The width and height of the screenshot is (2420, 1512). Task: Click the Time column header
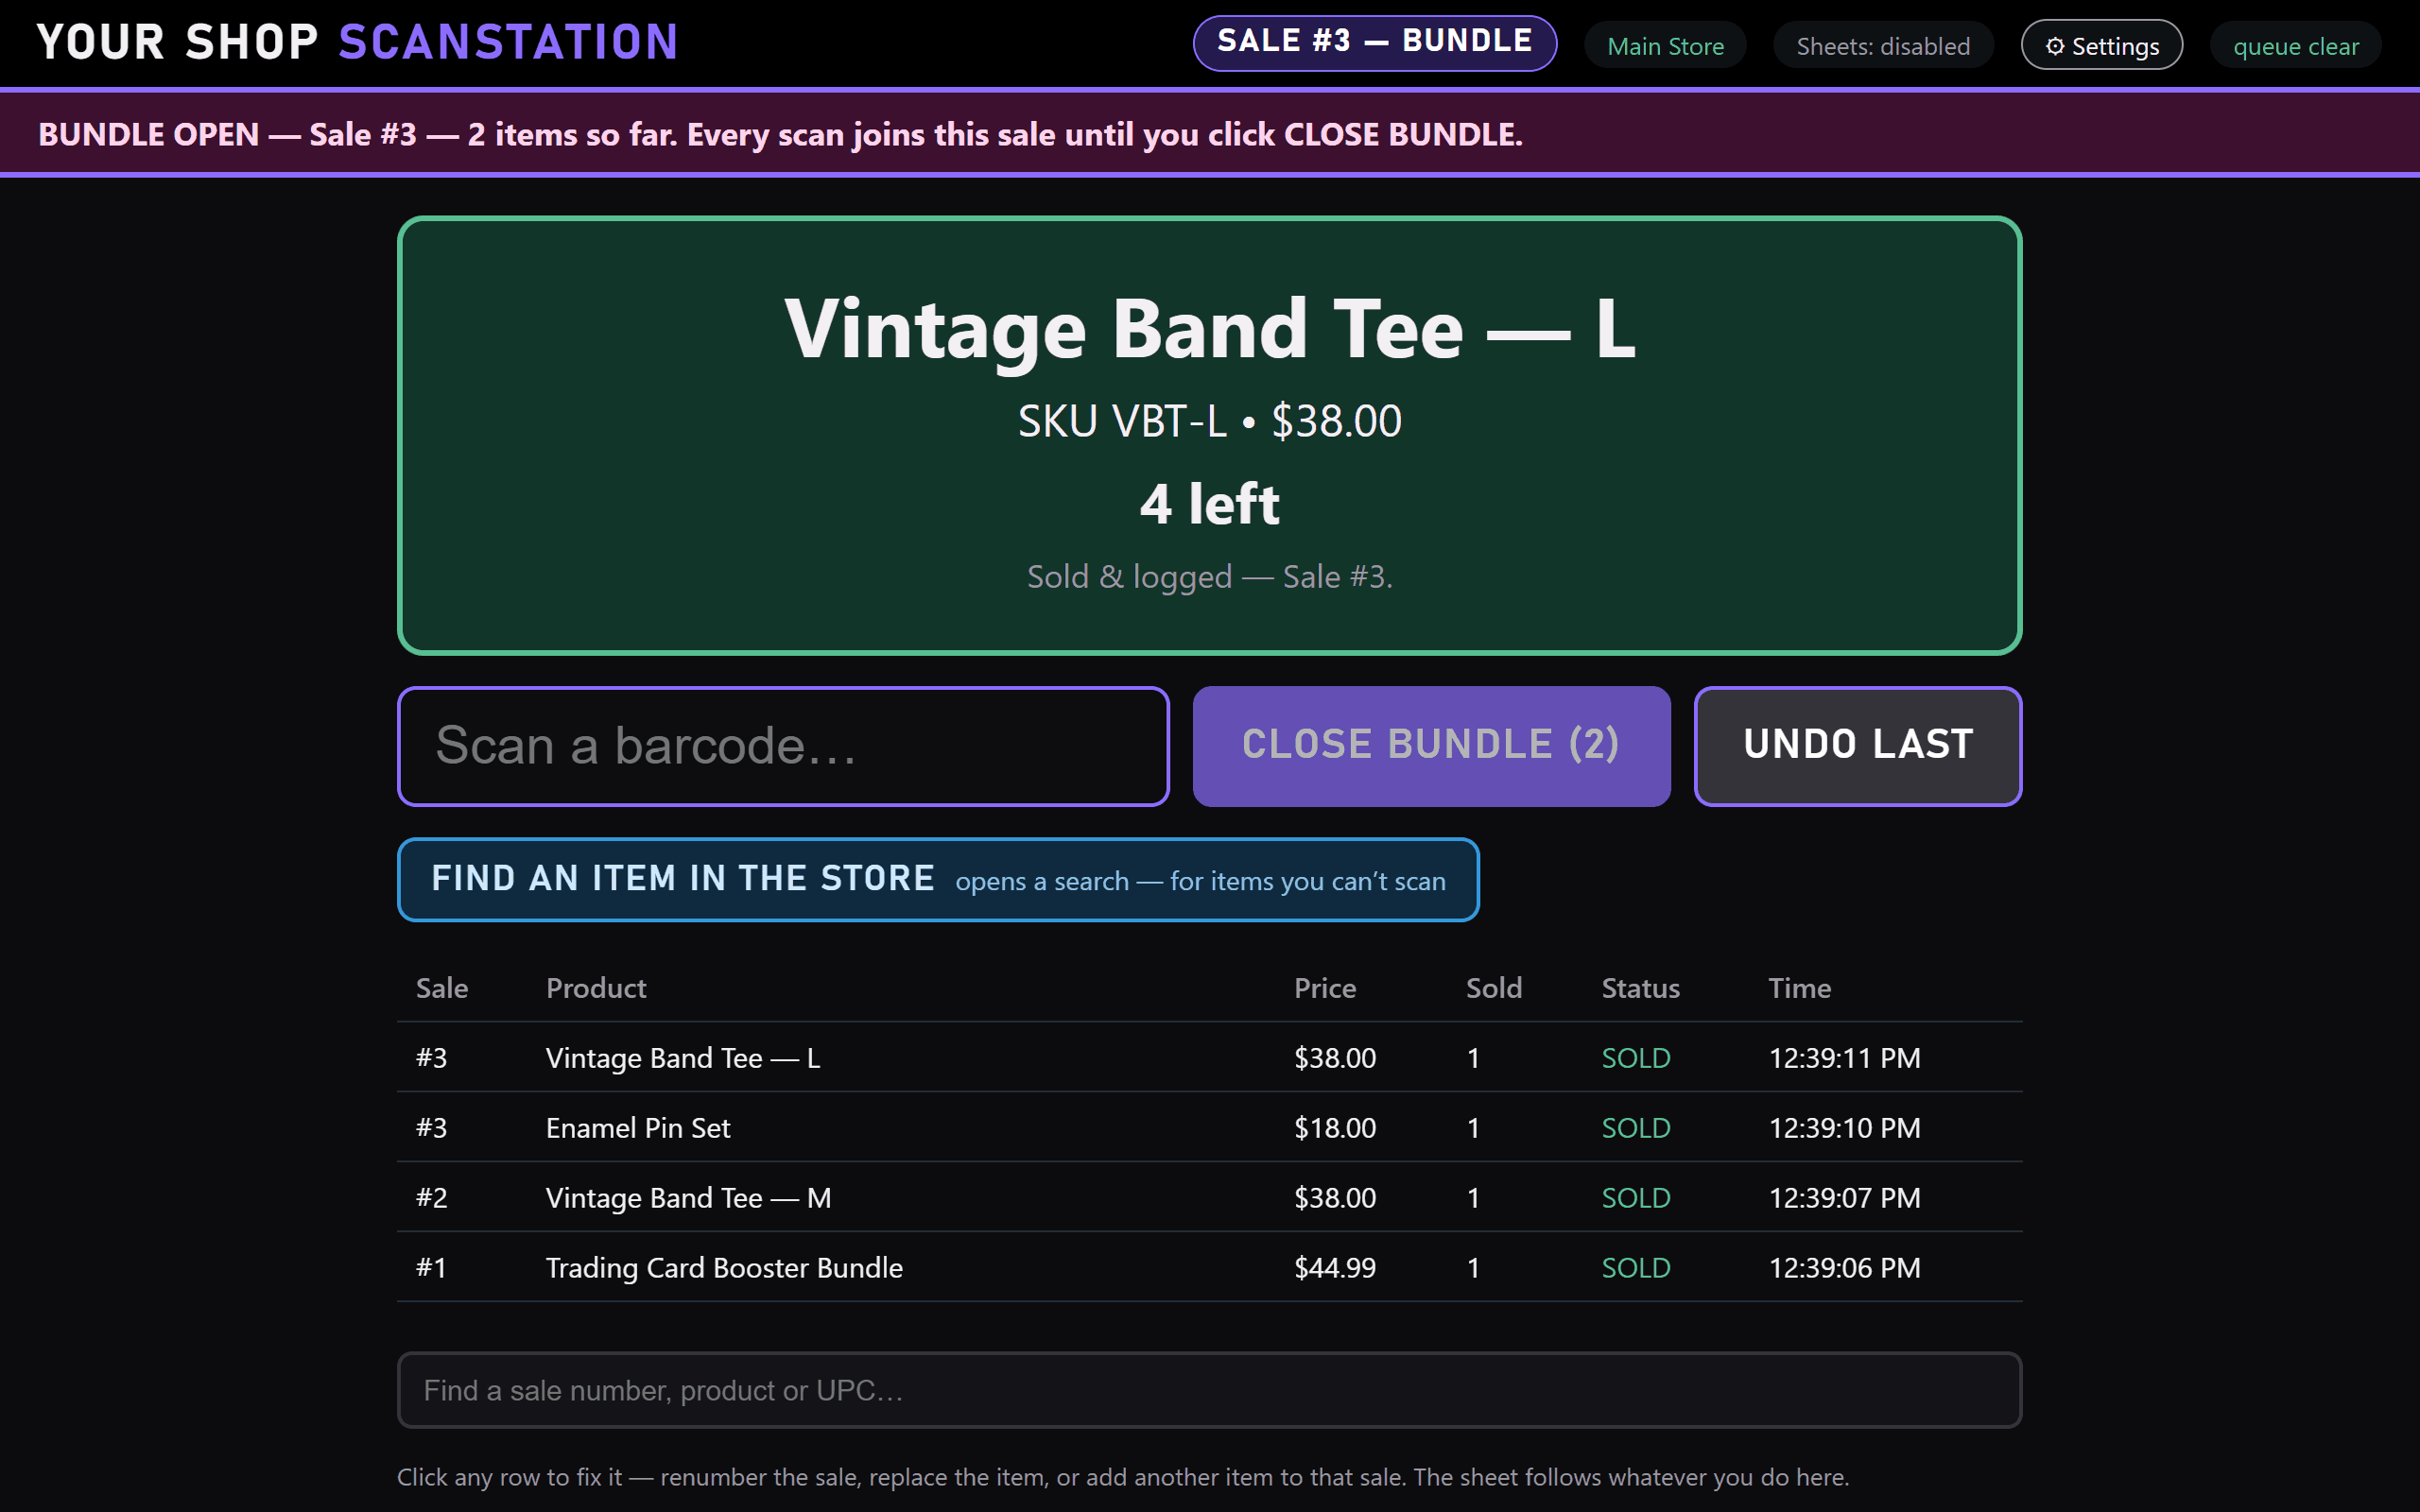tap(1799, 988)
